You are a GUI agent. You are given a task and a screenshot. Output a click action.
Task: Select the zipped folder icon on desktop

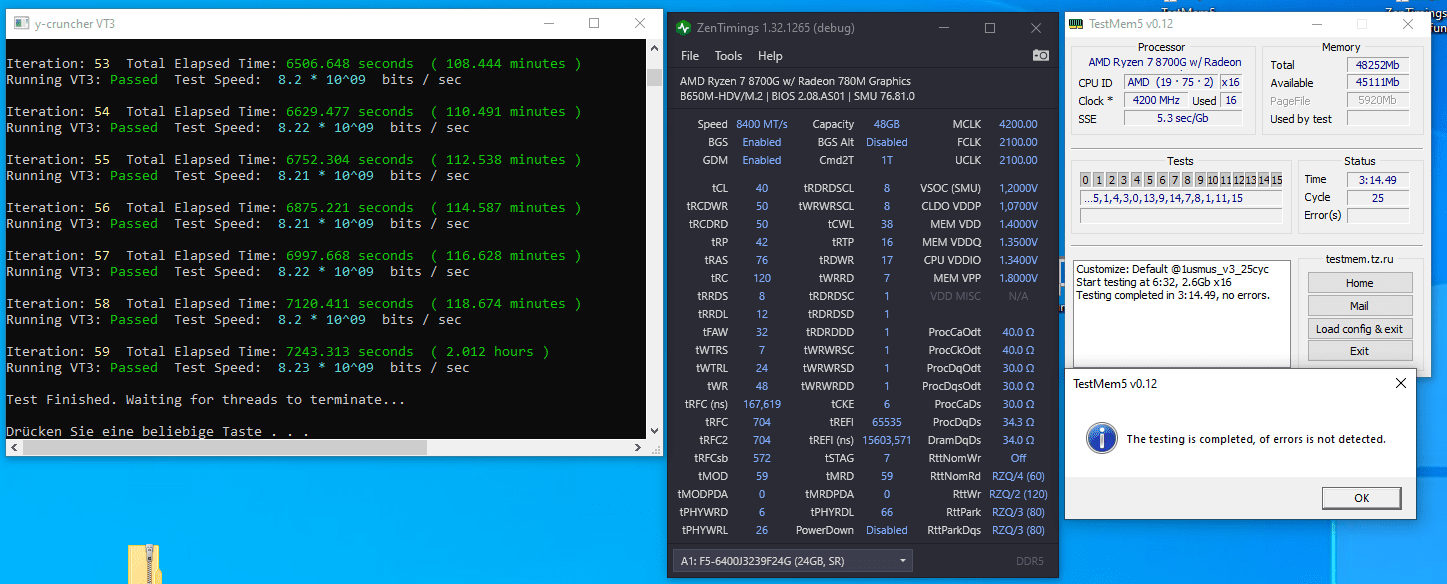click(144, 563)
